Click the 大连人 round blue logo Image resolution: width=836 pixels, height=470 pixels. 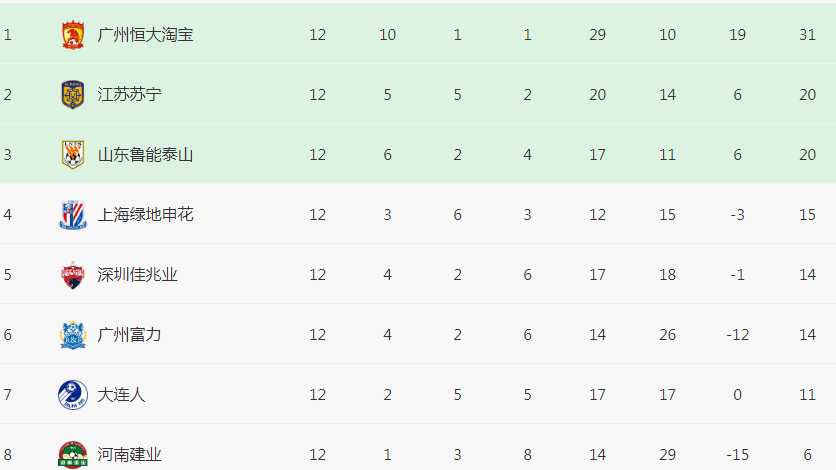(73, 395)
